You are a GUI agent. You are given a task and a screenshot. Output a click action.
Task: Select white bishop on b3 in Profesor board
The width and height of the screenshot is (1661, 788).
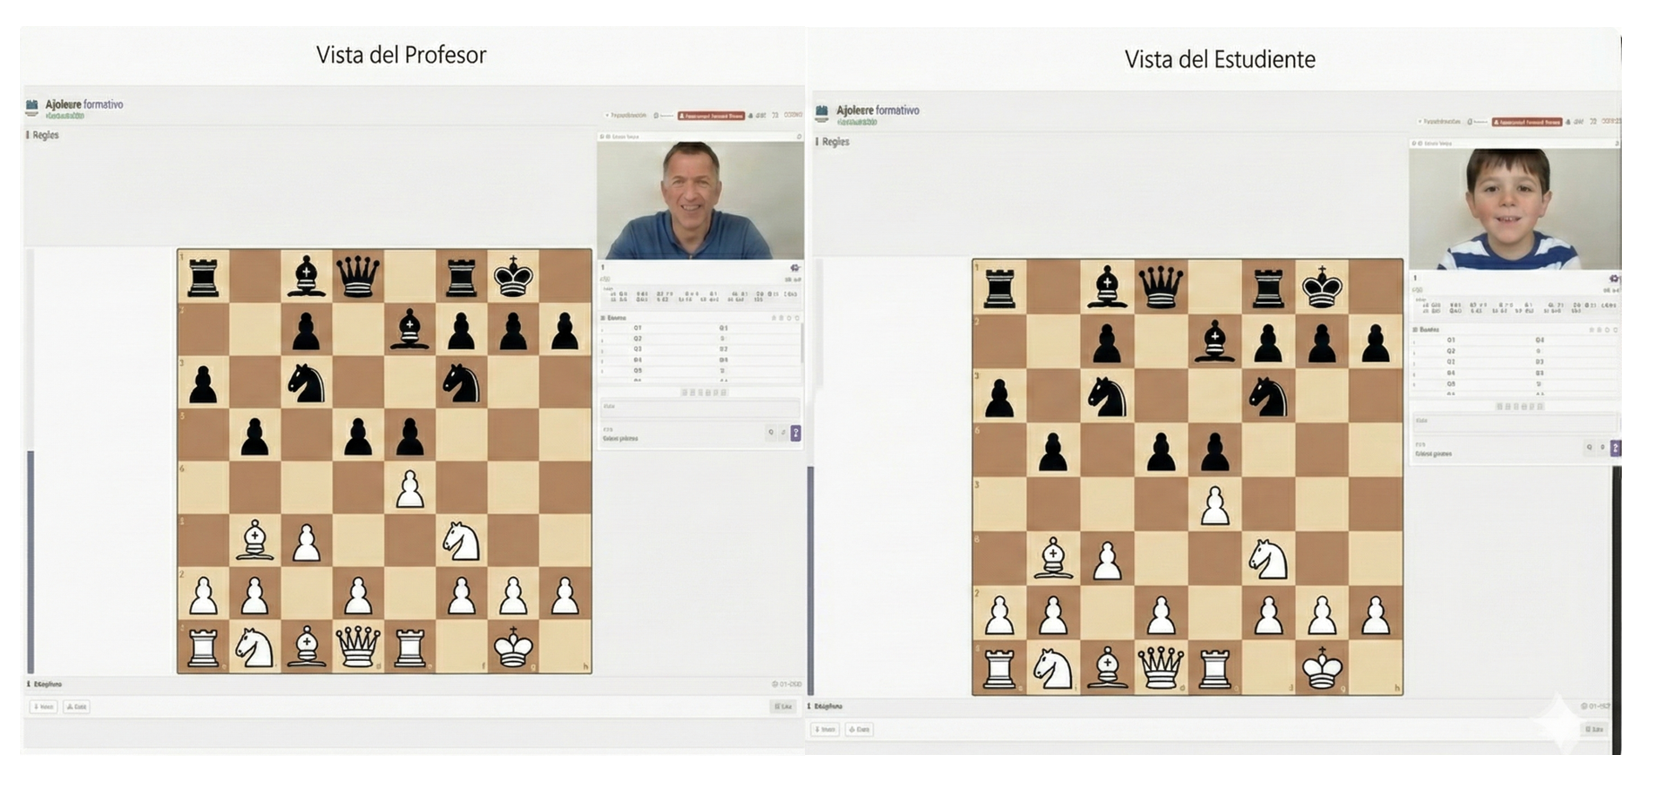(254, 541)
